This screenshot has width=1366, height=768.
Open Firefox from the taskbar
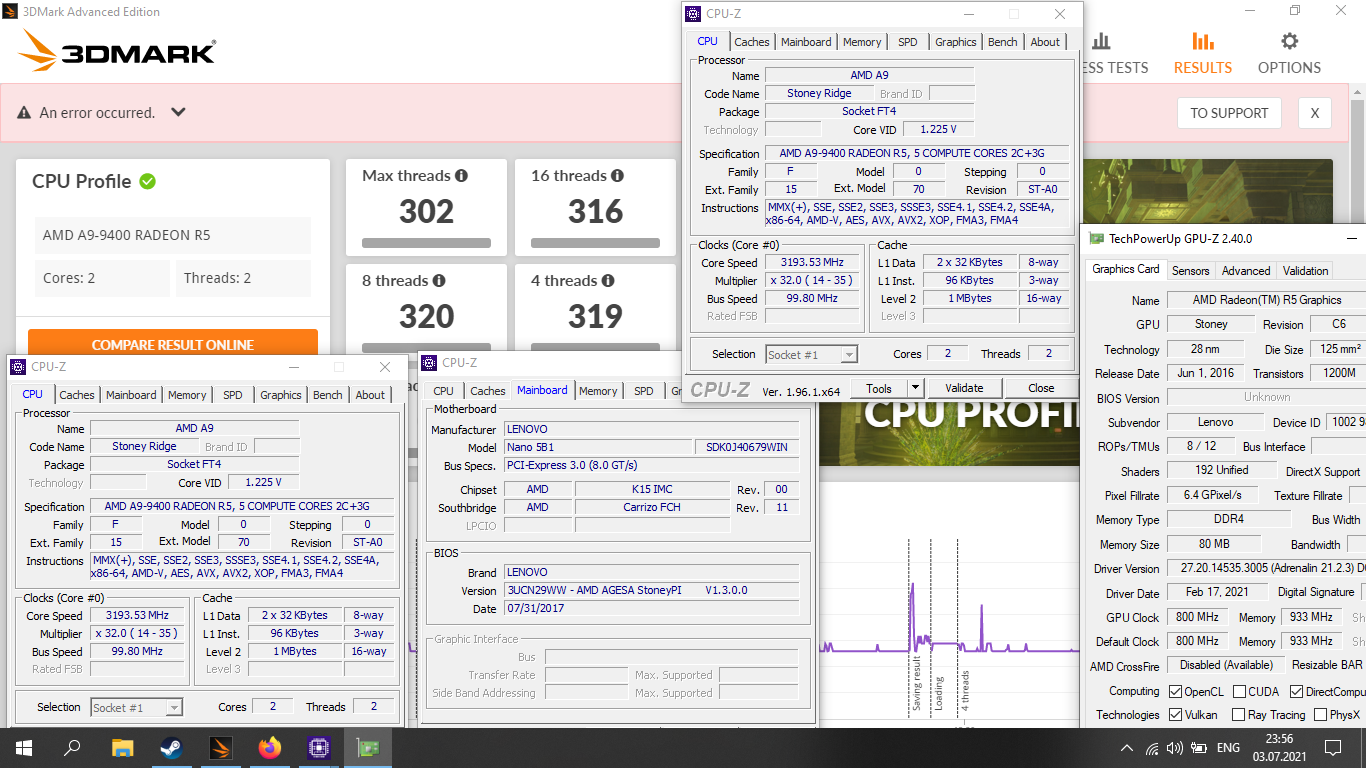pos(269,747)
